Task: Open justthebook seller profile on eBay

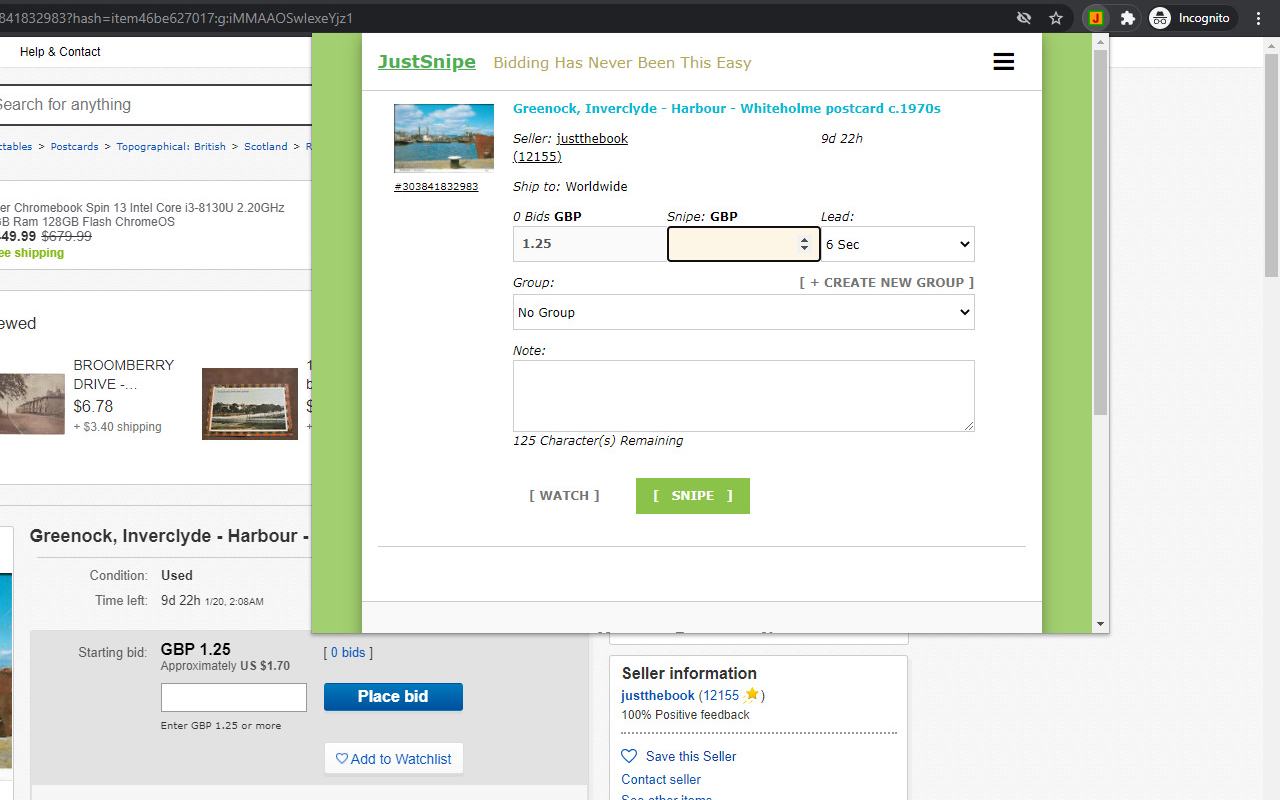Action: (658, 695)
